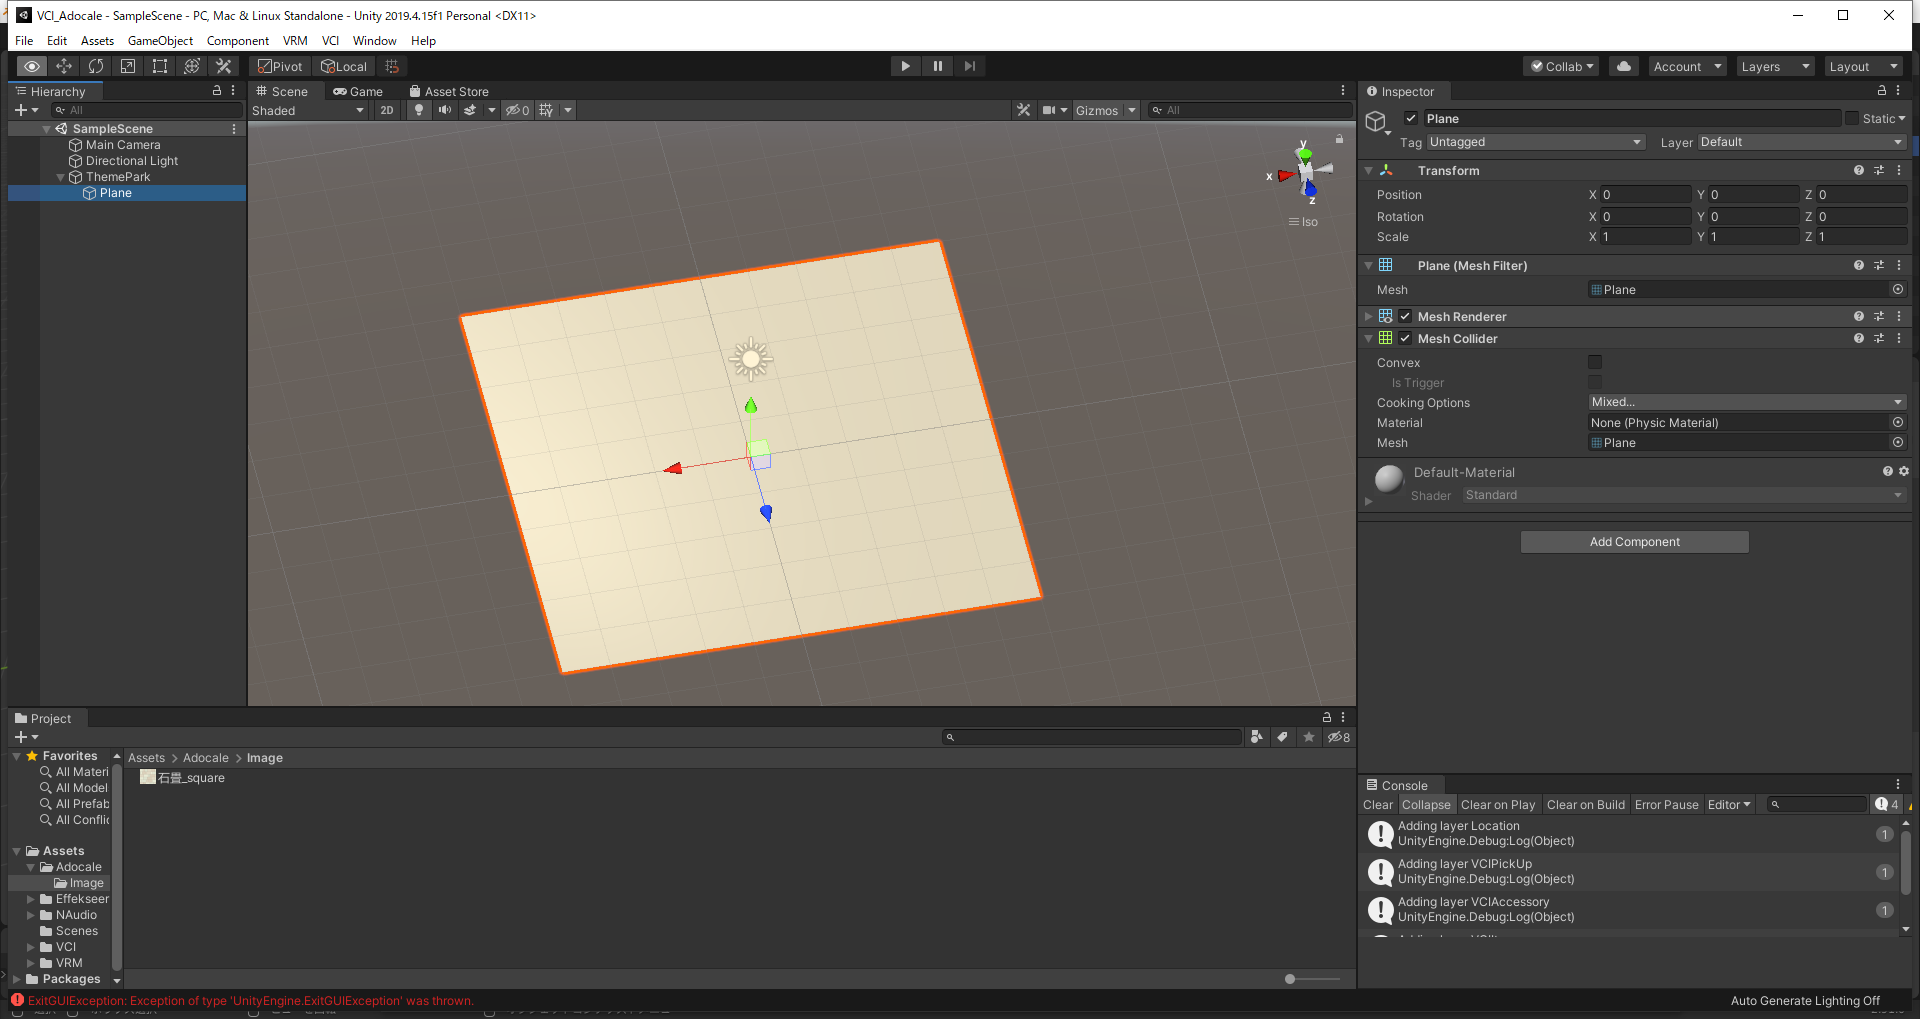
Task: Expand the Mesh Renderer component
Action: pyautogui.click(x=1368, y=317)
